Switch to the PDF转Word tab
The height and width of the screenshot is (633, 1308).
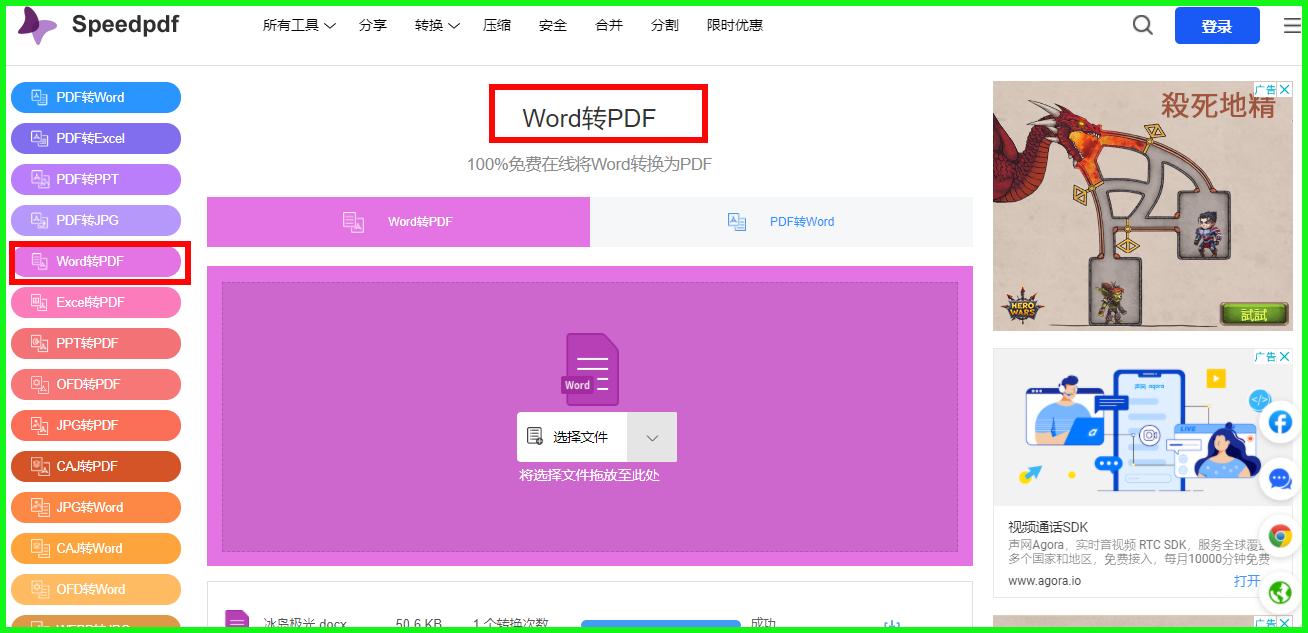click(x=781, y=221)
